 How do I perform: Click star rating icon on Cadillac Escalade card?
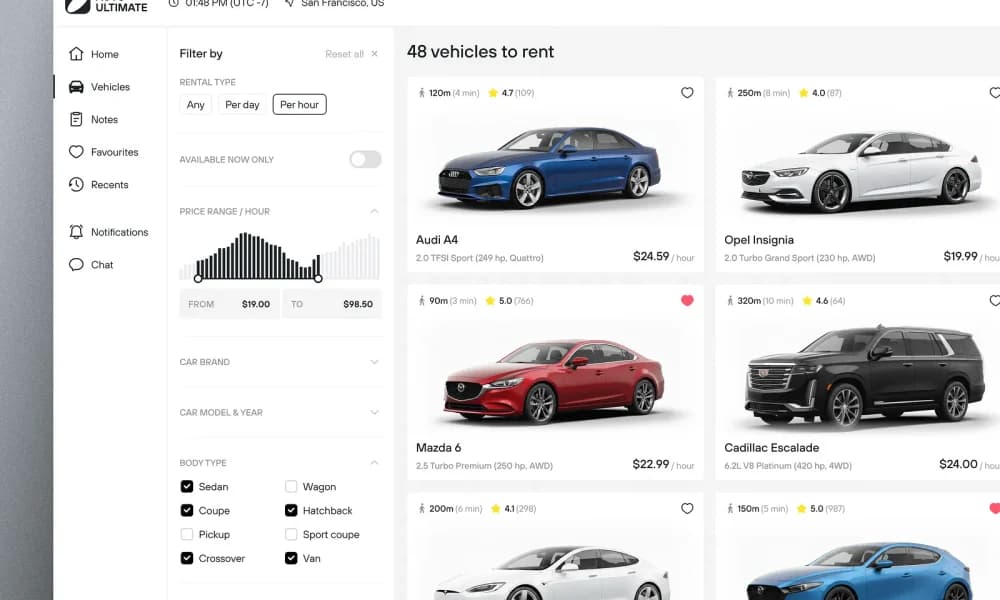(x=807, y=301)
